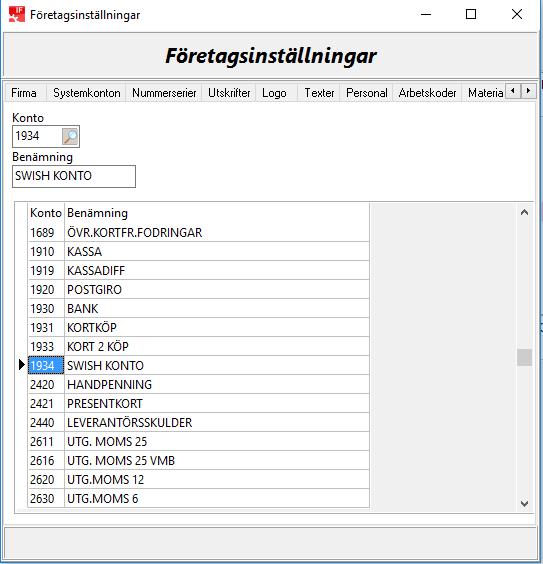Click the Benämning field showing SWISH KONTO
Screen dimensions: 543x564
click(x=74, y=176)
